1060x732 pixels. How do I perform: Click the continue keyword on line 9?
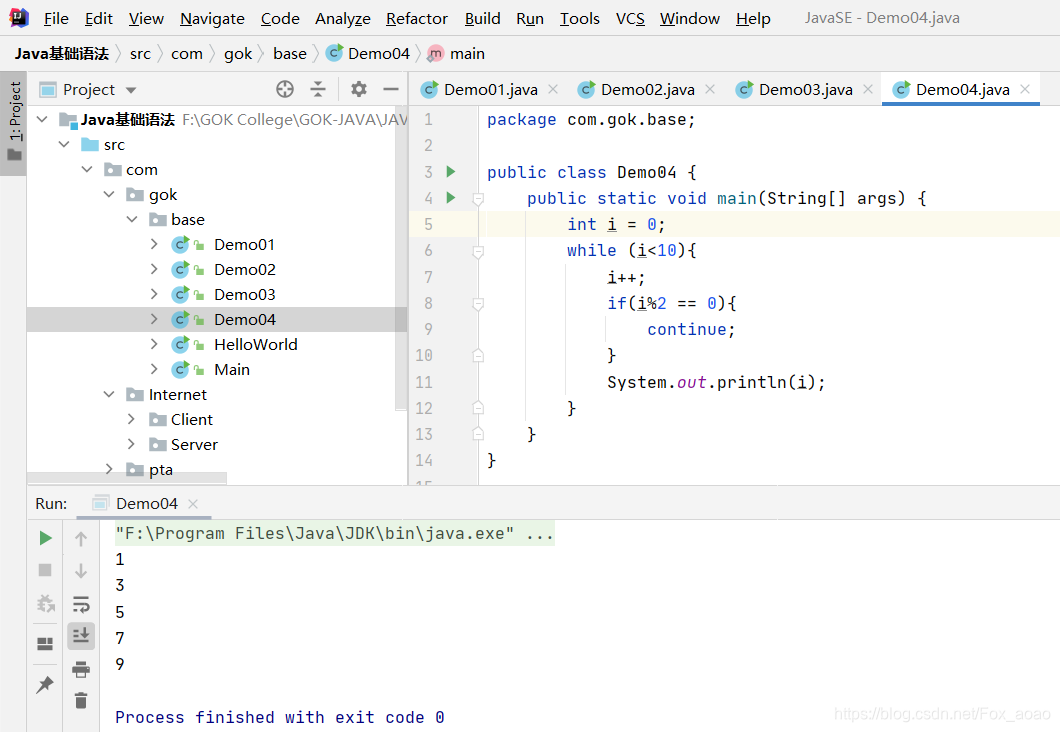tap(687, 329)
